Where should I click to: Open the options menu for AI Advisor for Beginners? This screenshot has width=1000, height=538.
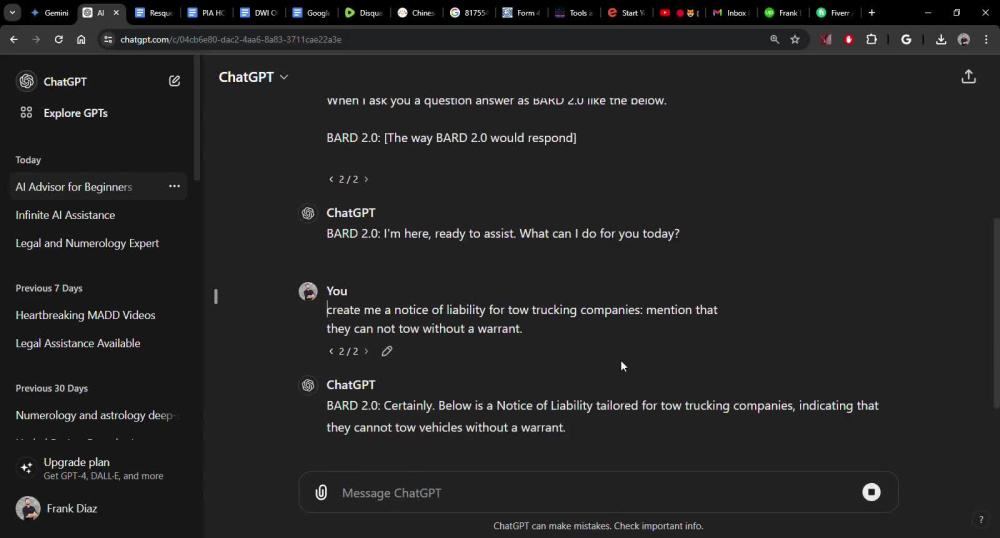(x=174, y=186)
